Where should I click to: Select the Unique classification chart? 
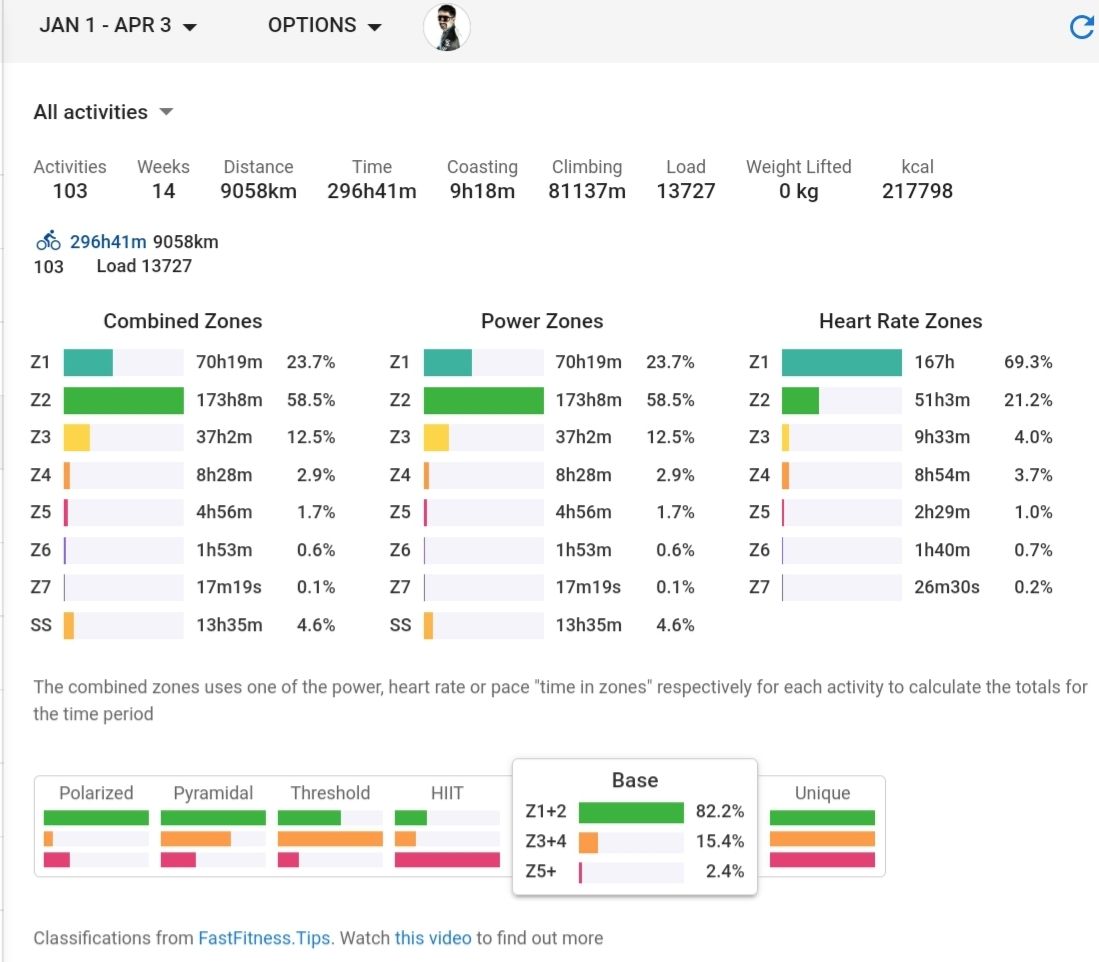tap(822, 827)
